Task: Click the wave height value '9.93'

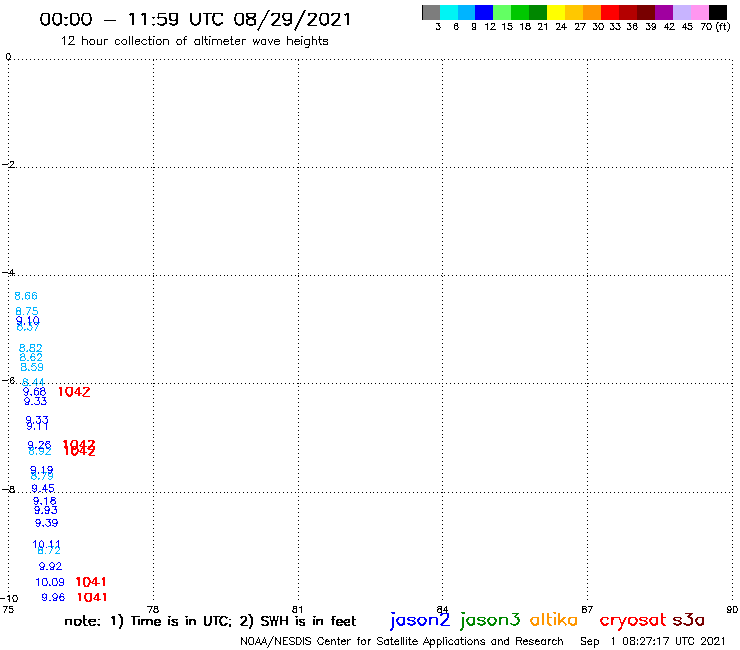Action: [x=46, y=510]
